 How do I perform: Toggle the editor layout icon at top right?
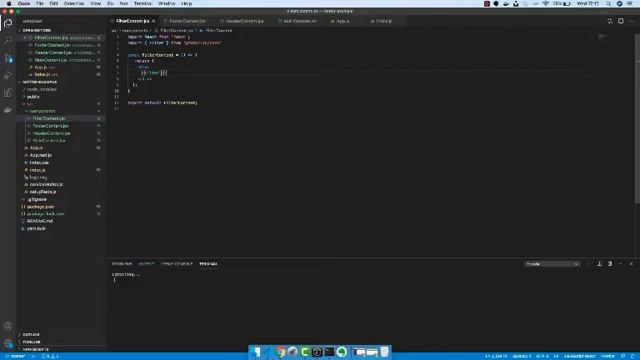click(x=620, y=21)
